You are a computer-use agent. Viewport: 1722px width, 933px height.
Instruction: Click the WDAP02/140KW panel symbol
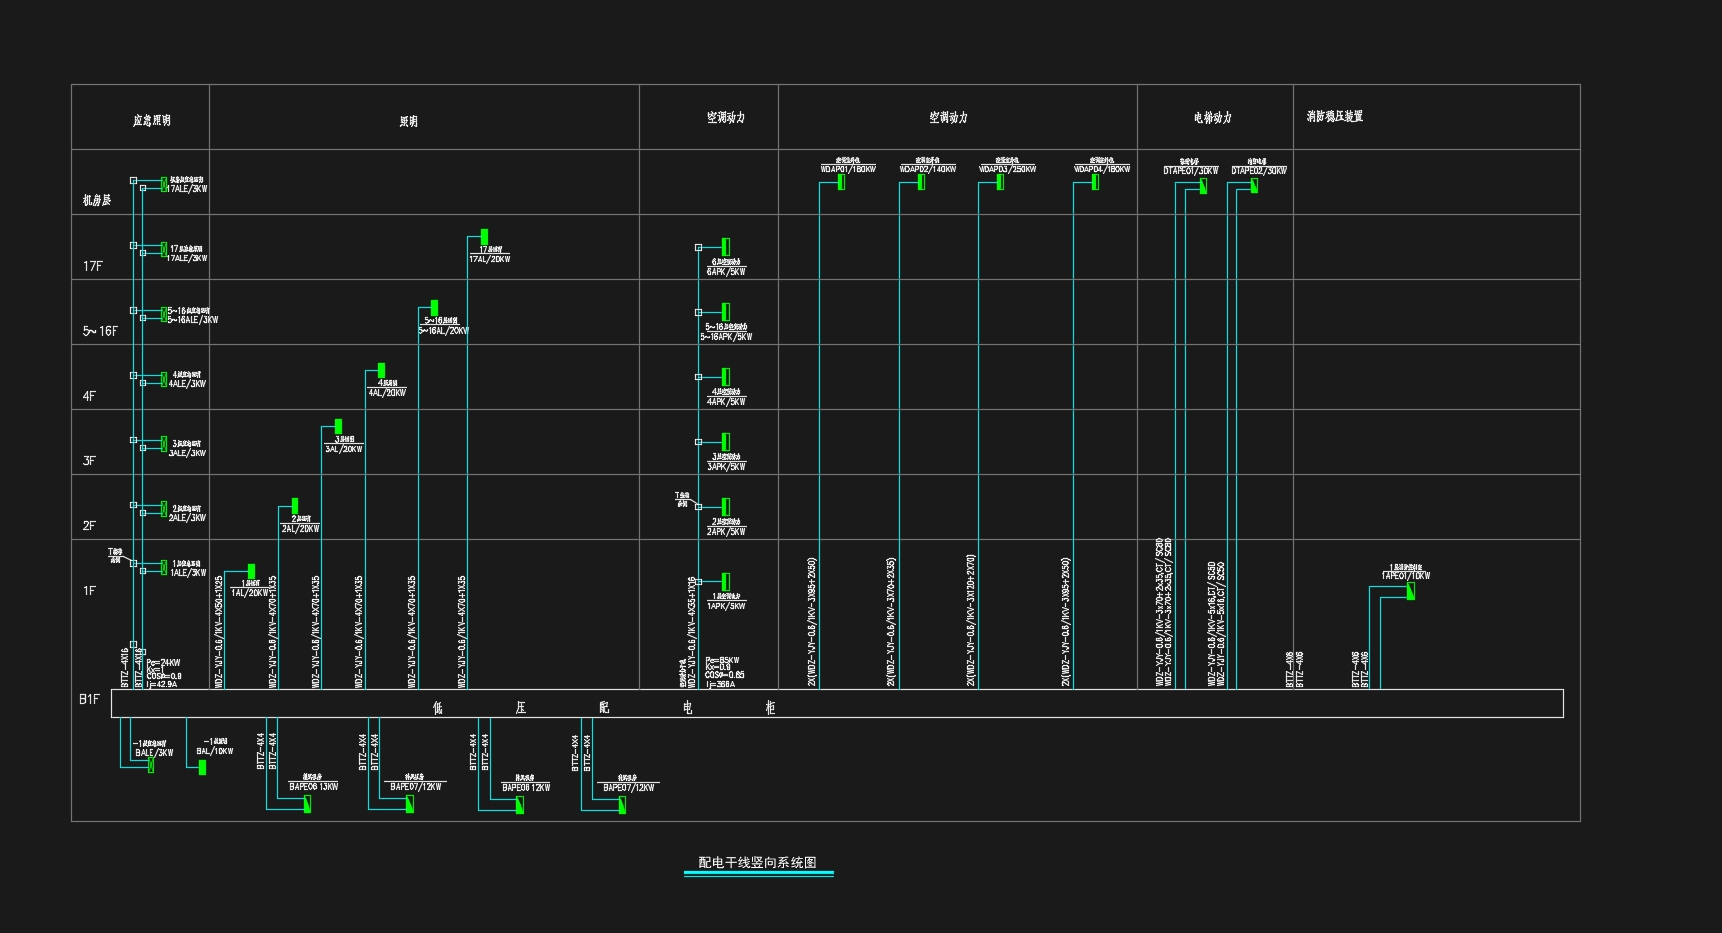coord(922,183)
